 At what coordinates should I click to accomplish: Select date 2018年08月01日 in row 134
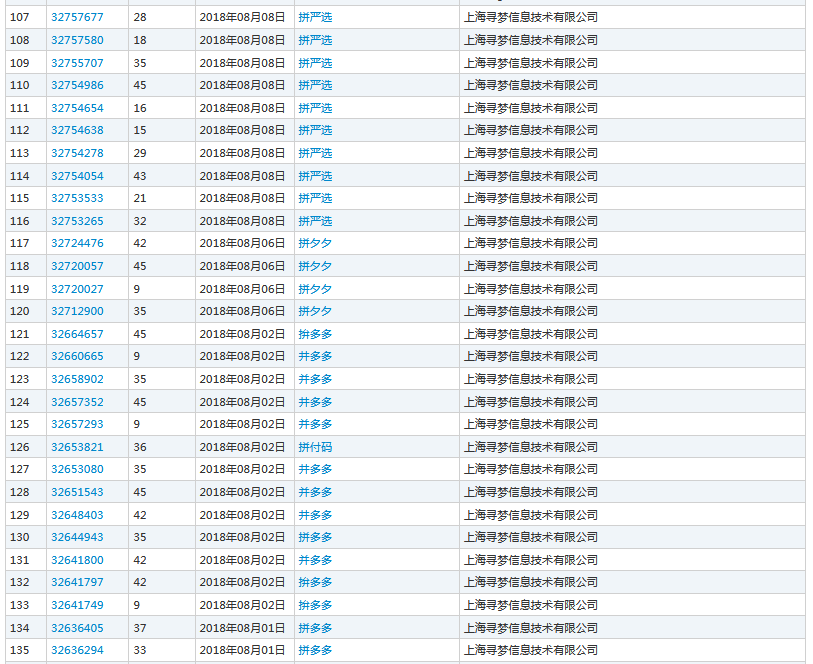tap(243, 628)
